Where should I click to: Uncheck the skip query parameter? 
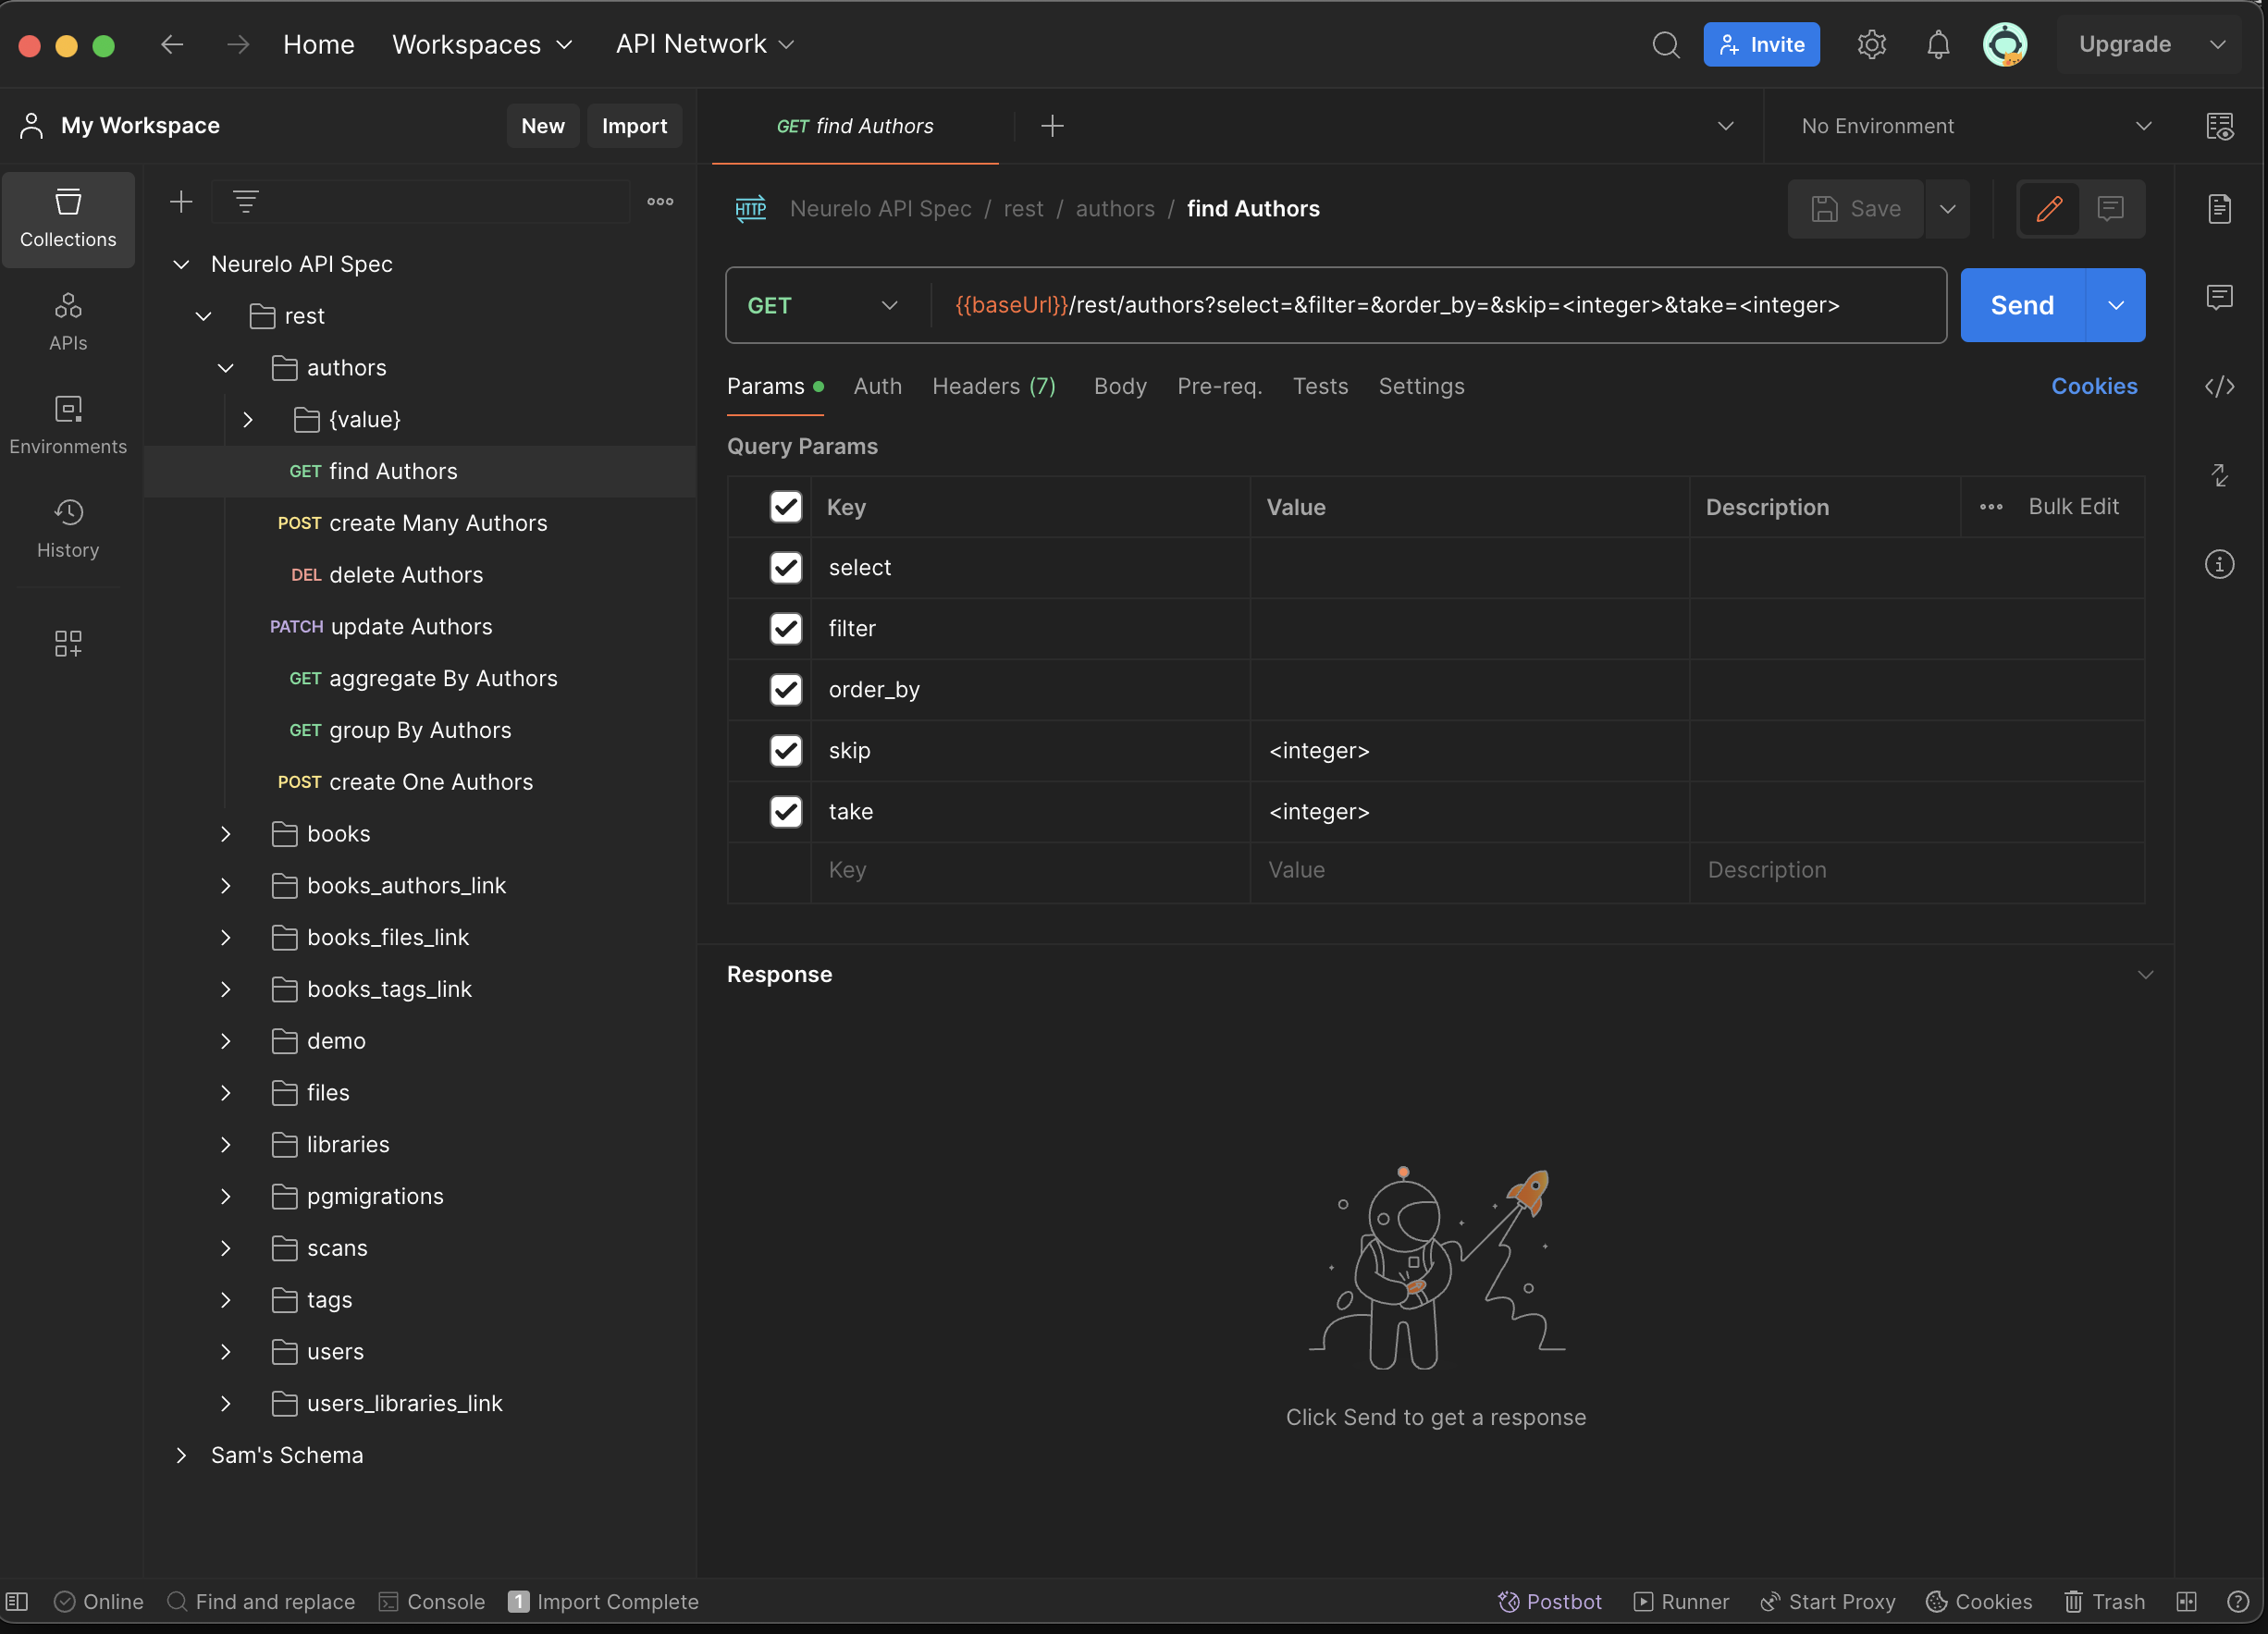[x=785, y=750]
